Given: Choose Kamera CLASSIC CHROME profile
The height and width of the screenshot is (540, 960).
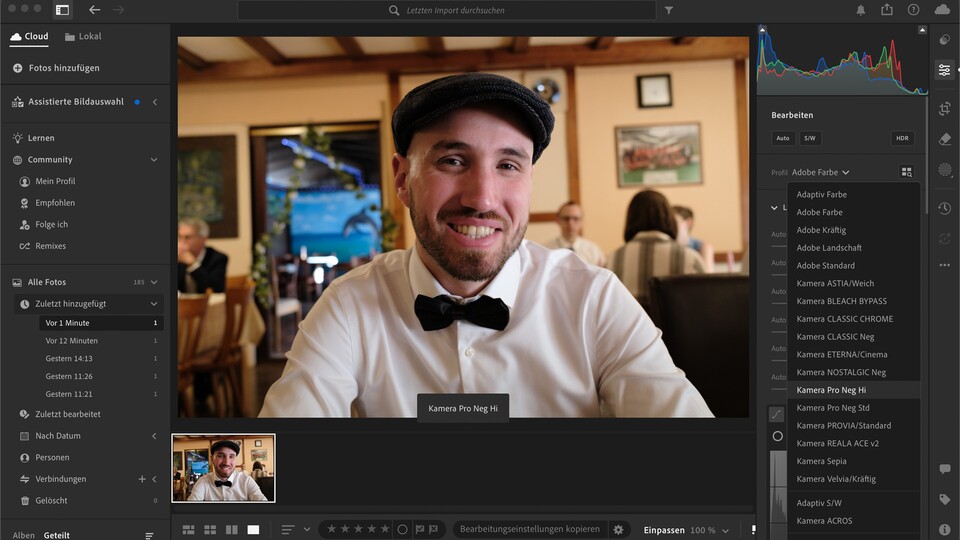Looking at the screenshot, I should (x=844, y=319).
